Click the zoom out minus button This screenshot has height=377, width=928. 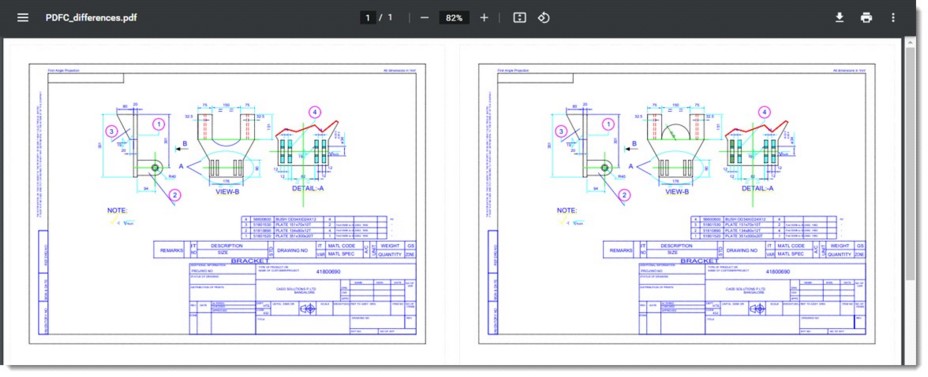click(x=424, y=18)
